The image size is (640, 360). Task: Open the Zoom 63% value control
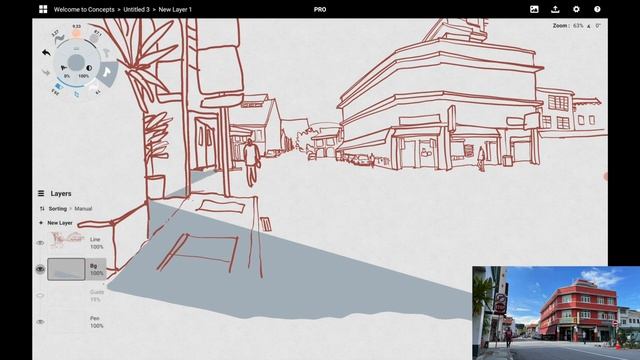click(578, 26)
